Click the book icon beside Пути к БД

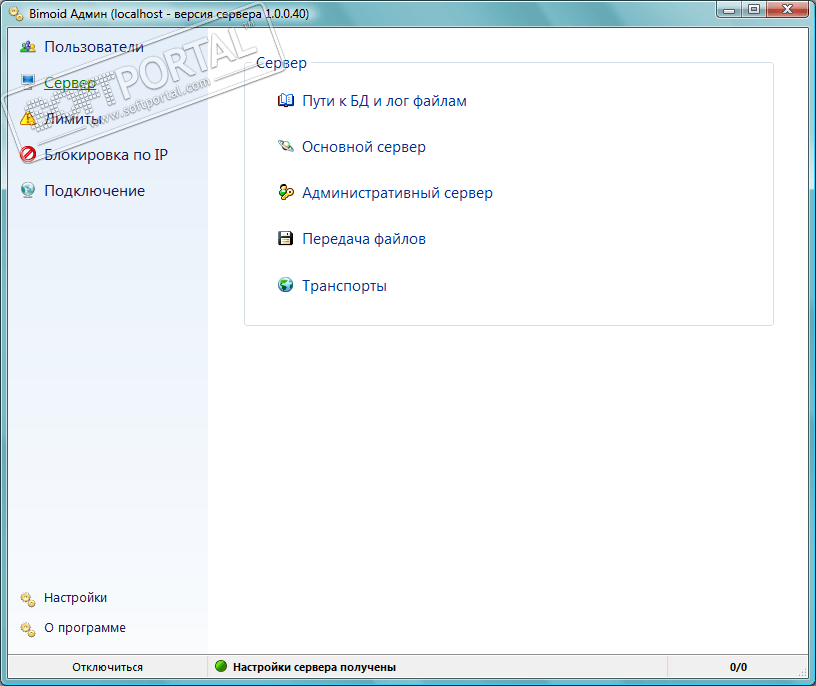tap(285, 100)
